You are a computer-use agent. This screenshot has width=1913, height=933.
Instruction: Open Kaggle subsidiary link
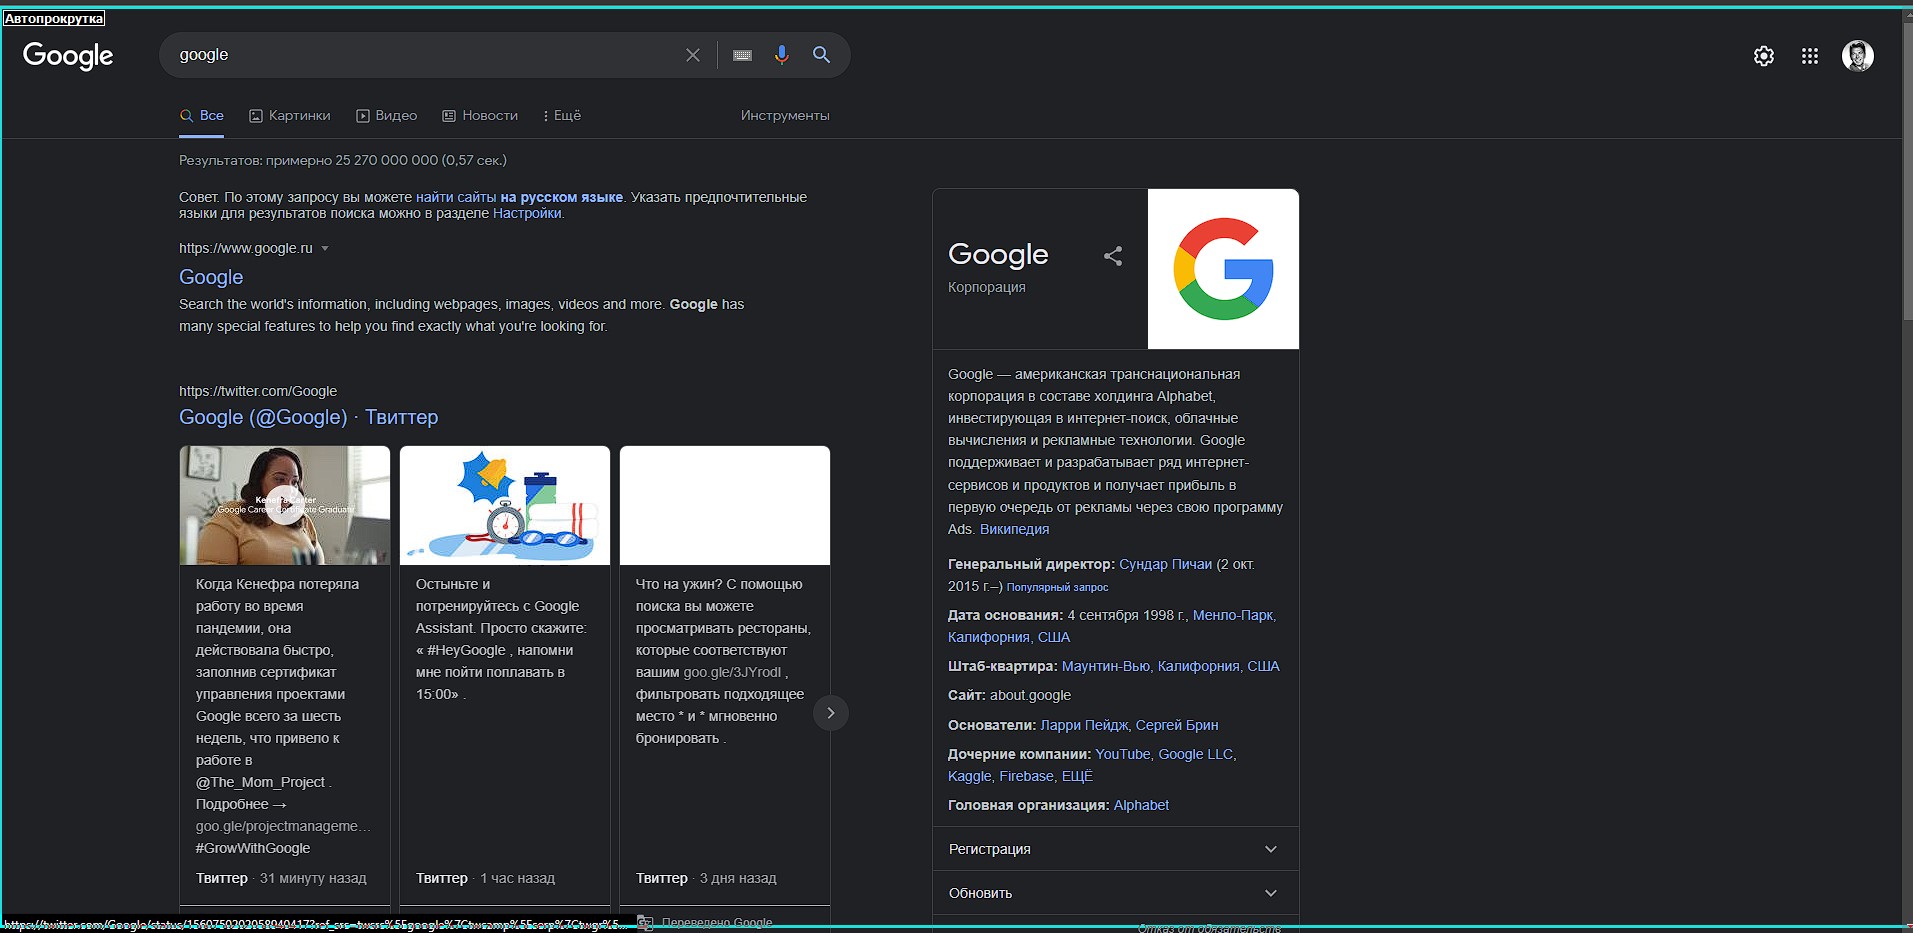(x=970, y=776)
